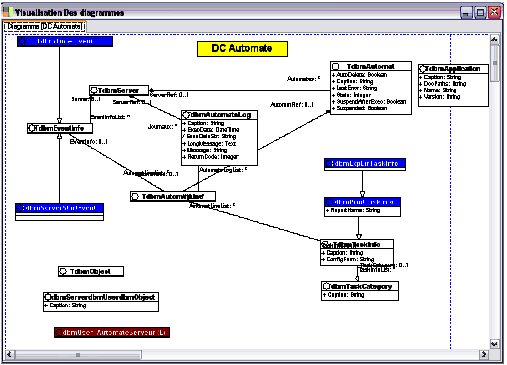The width and height of the screenshot is (507, 365).
Task: Select the TdbmTaskCategory class header
Action: click(x=360, y=286)
